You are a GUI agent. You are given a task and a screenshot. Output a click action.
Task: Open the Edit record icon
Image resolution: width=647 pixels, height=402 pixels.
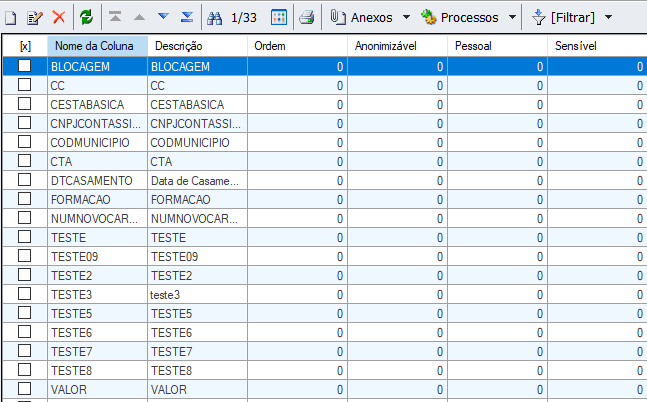point(35,18)
